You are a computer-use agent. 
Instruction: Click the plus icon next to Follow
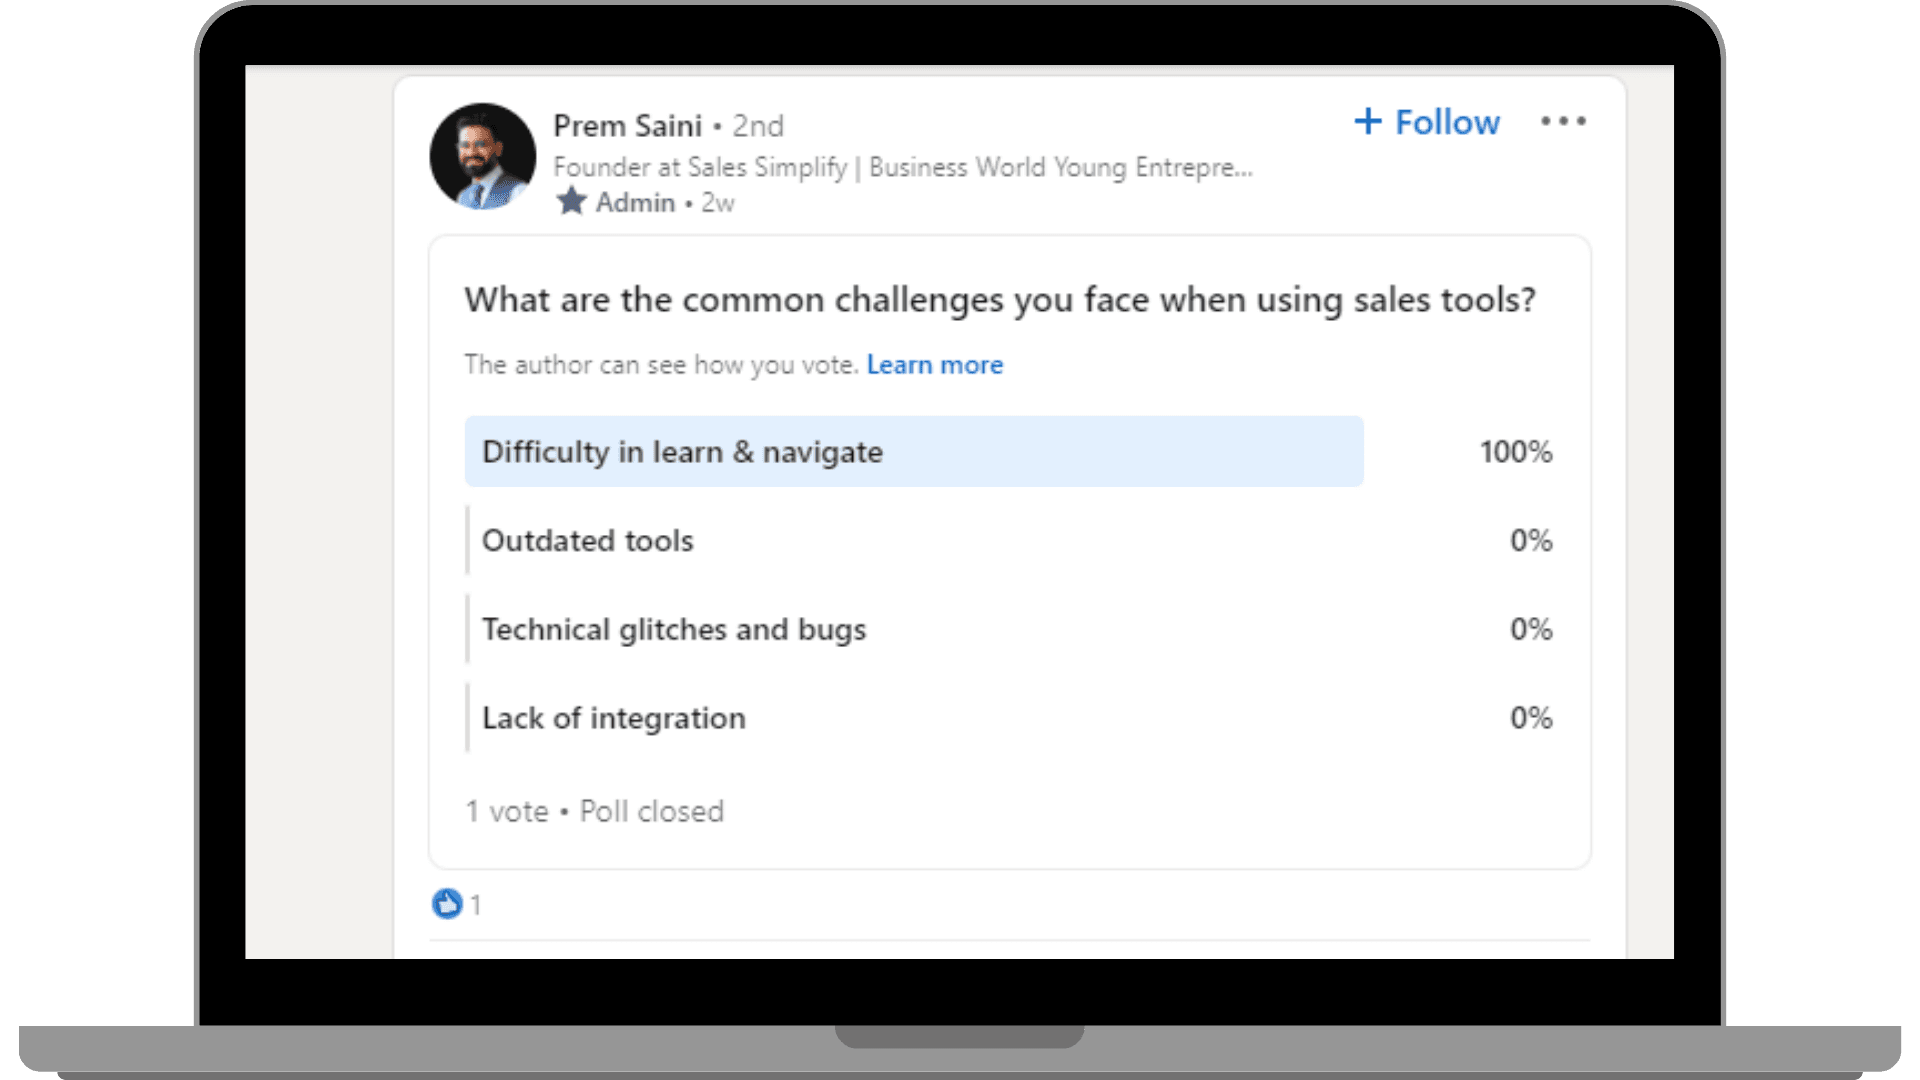(x=1369, y=121)
